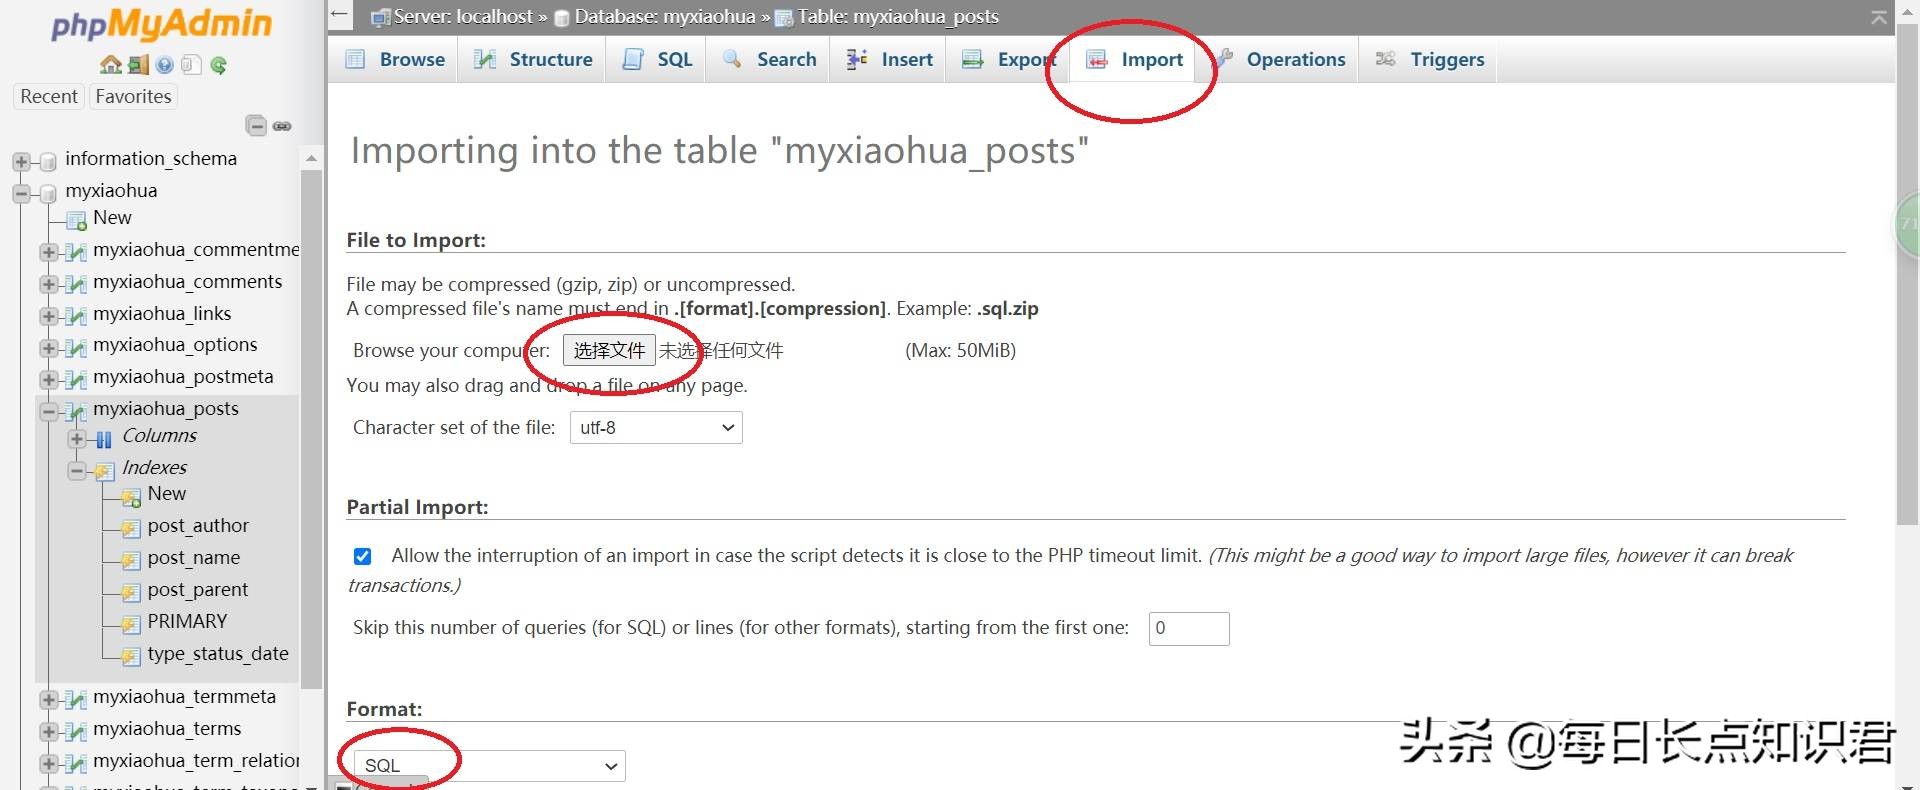The image size is (1920, 790).
Task: Click the myxiaohua_posts table icon
Action: tap(76, 411)
